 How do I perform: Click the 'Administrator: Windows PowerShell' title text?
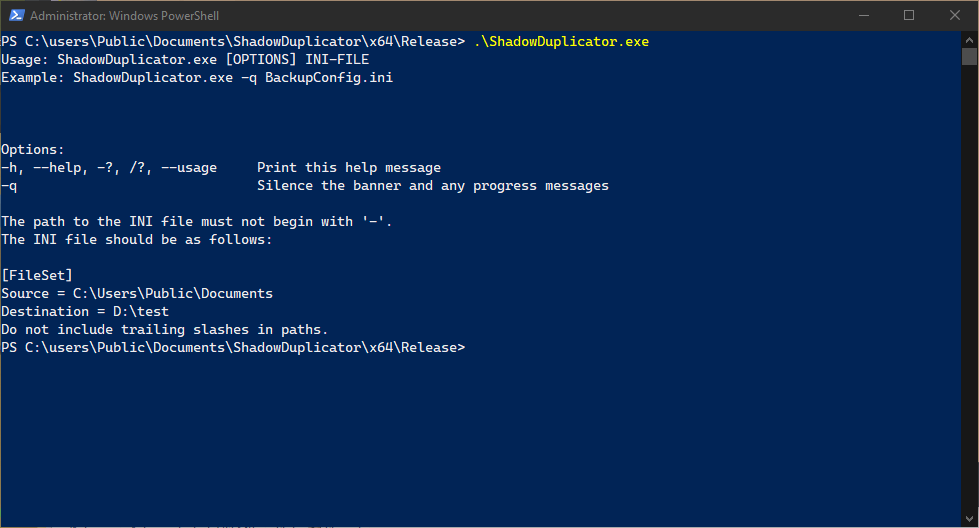pyautogui.click(x=124, y=16)
